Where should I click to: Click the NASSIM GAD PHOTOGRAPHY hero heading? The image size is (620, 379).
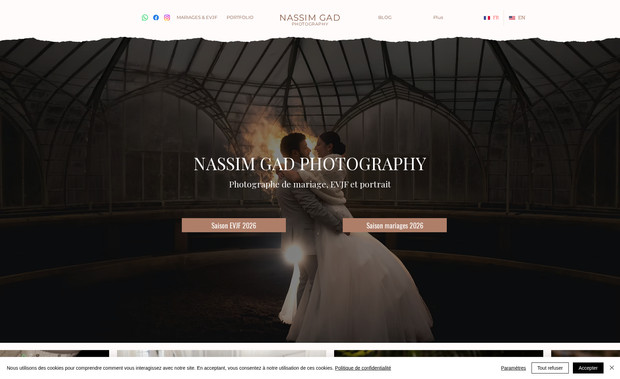click(310, 164)
